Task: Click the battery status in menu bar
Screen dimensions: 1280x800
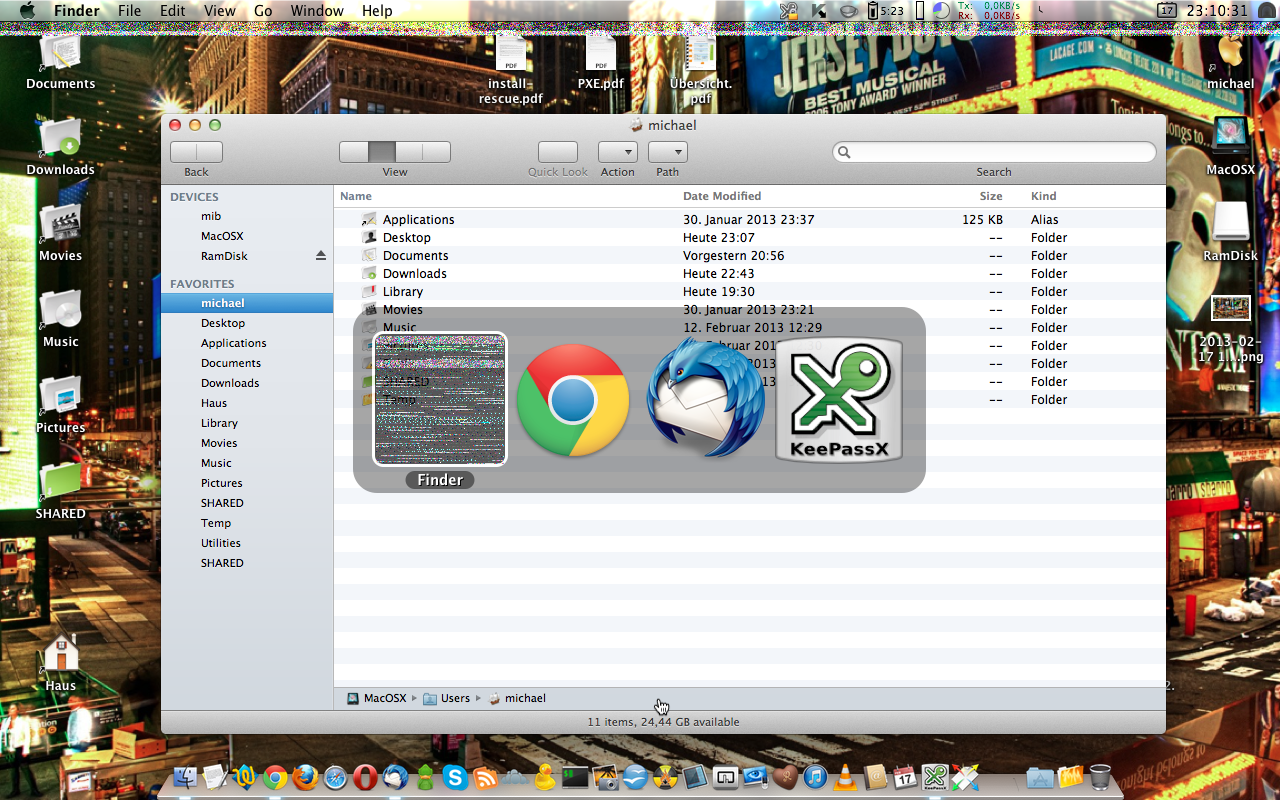Action: tap(886, 11)
